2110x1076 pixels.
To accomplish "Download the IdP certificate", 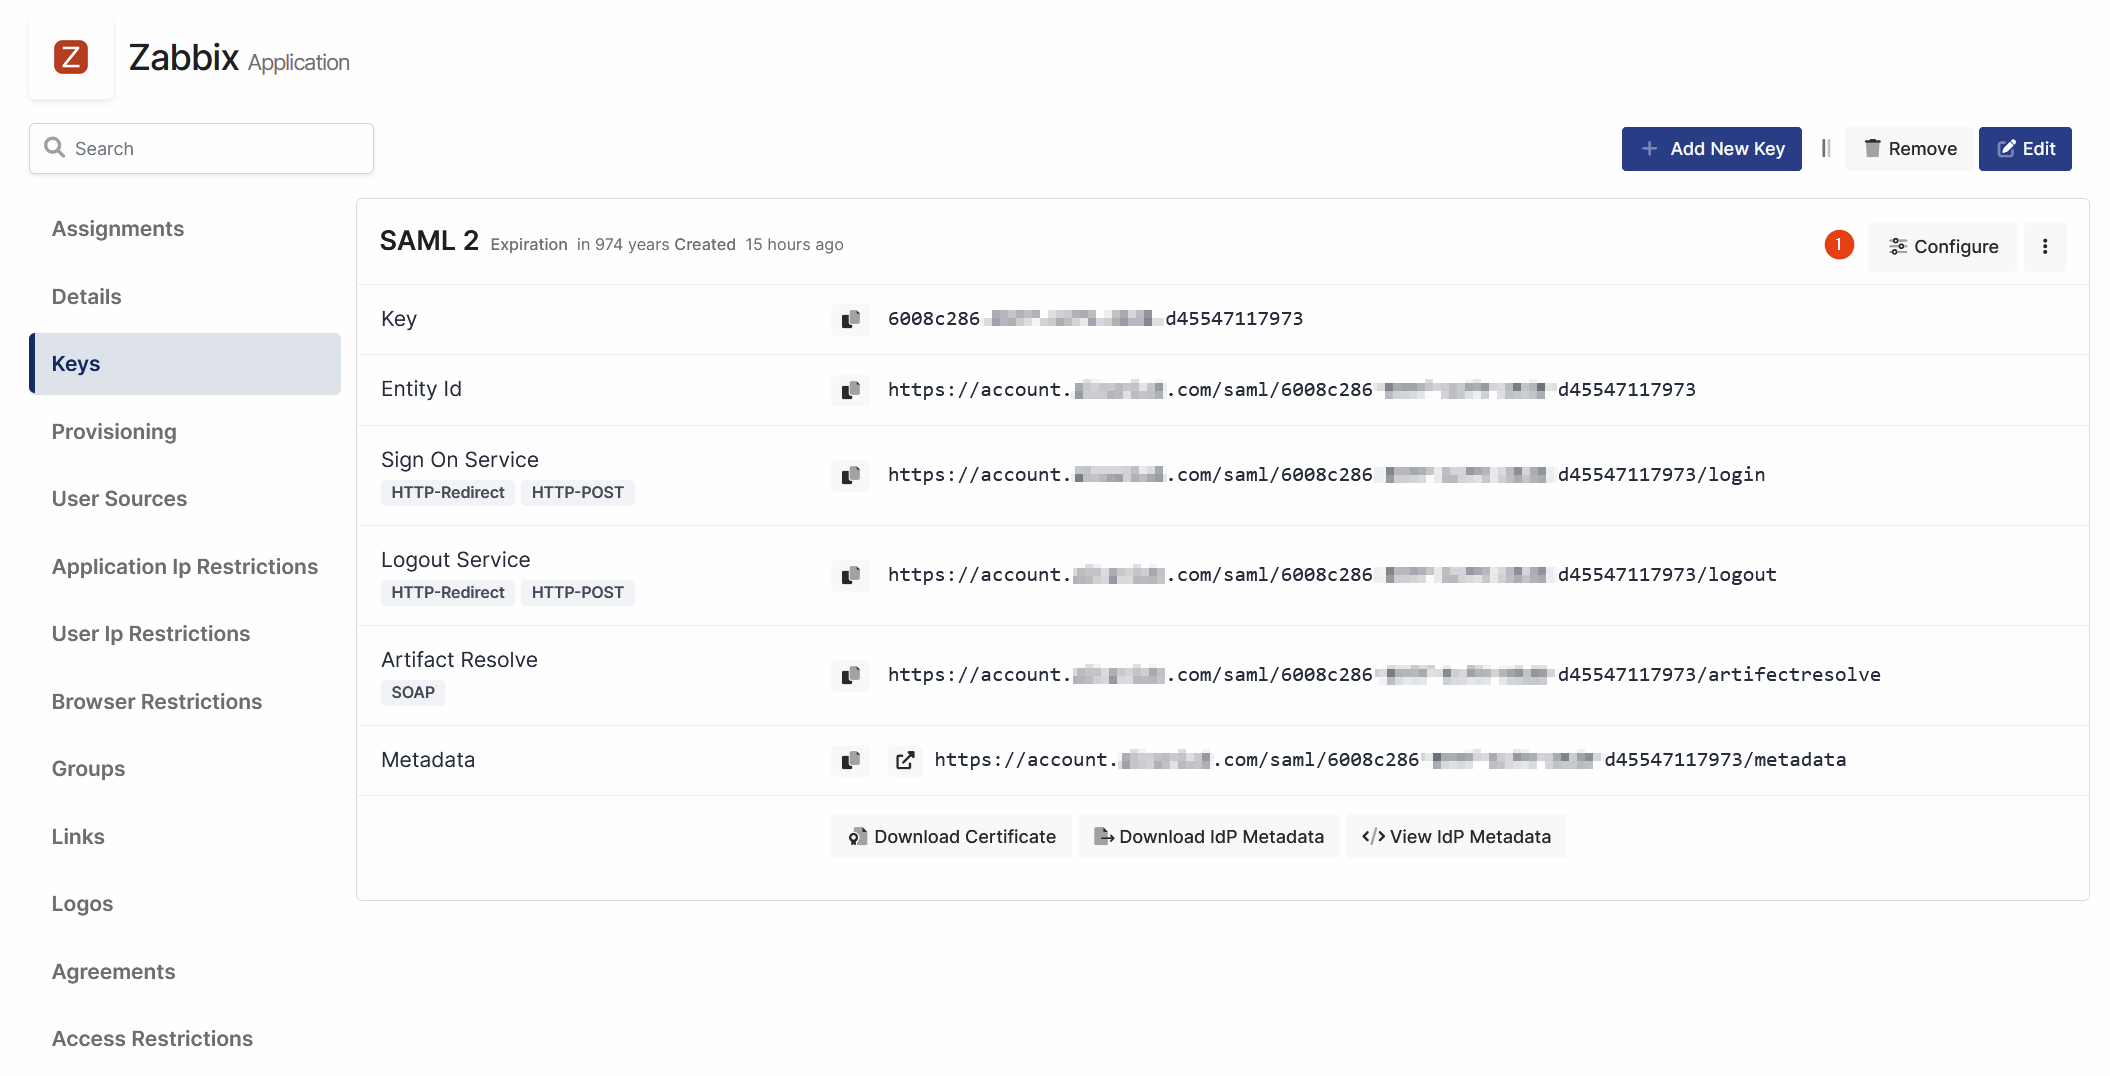I will point(951,837).
